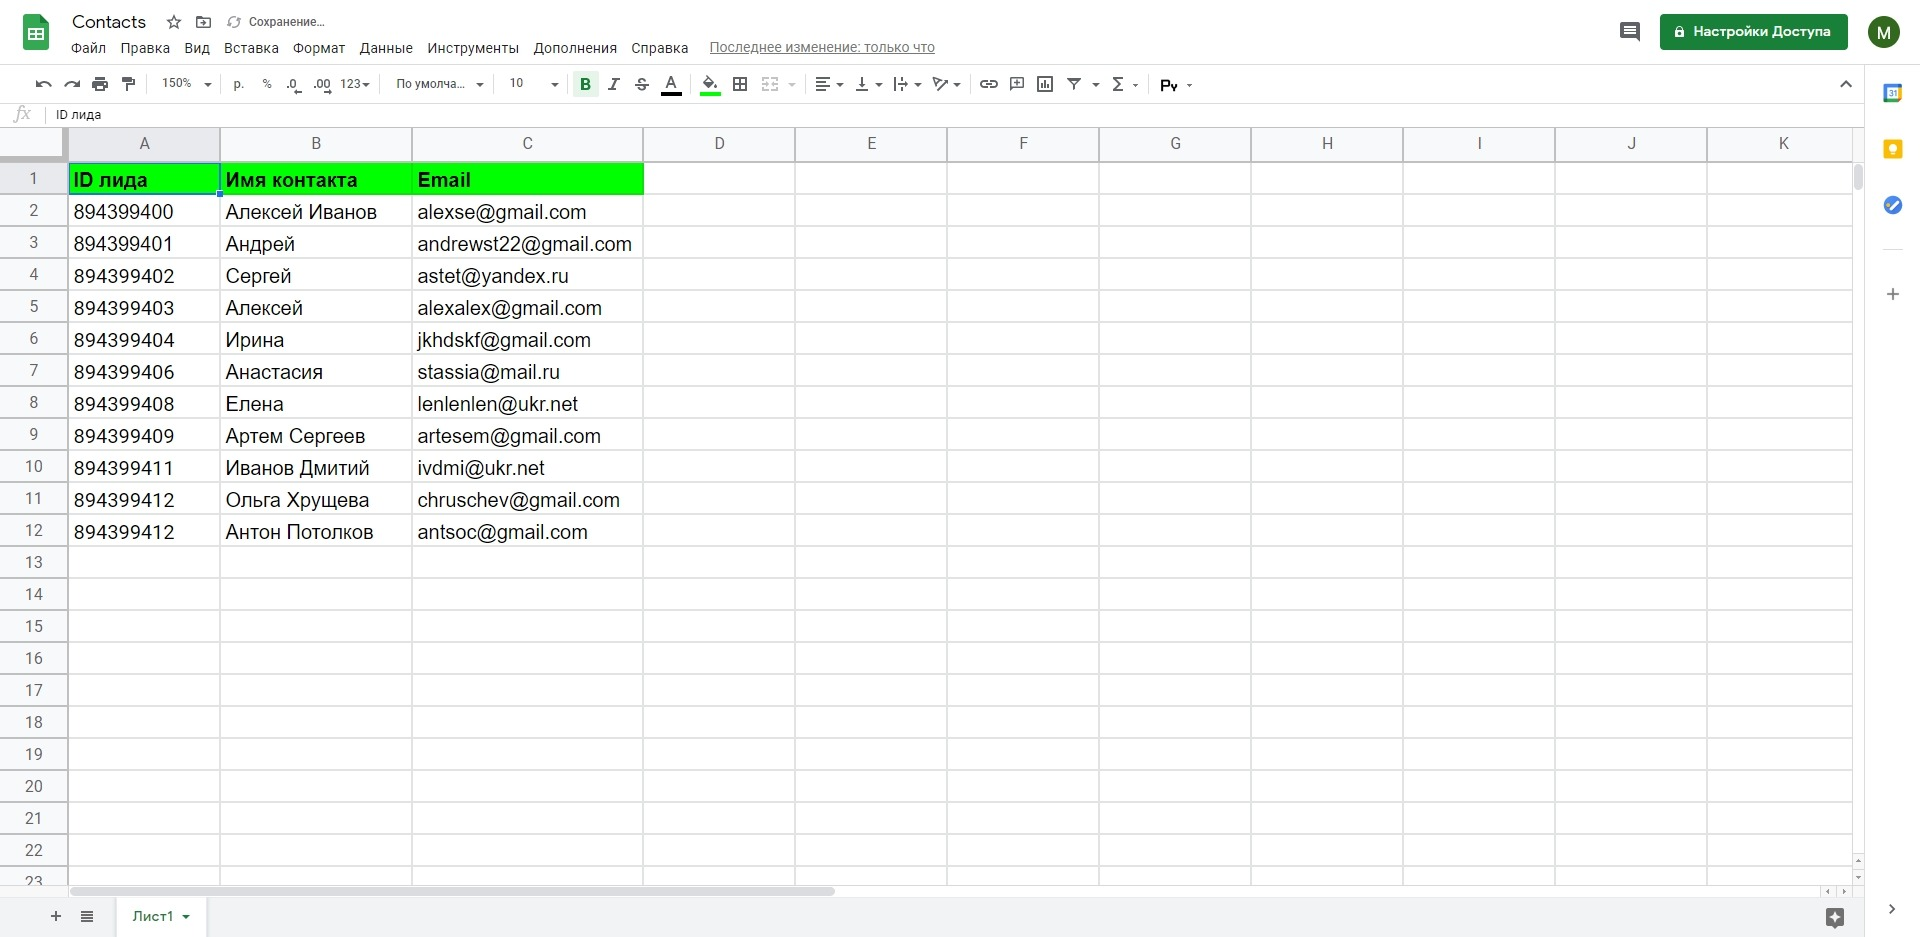This screenshot has height=937, width=1920.
Task: Click the side panel toggle chevron at bottom right
Action: [x=1891, y=909]
